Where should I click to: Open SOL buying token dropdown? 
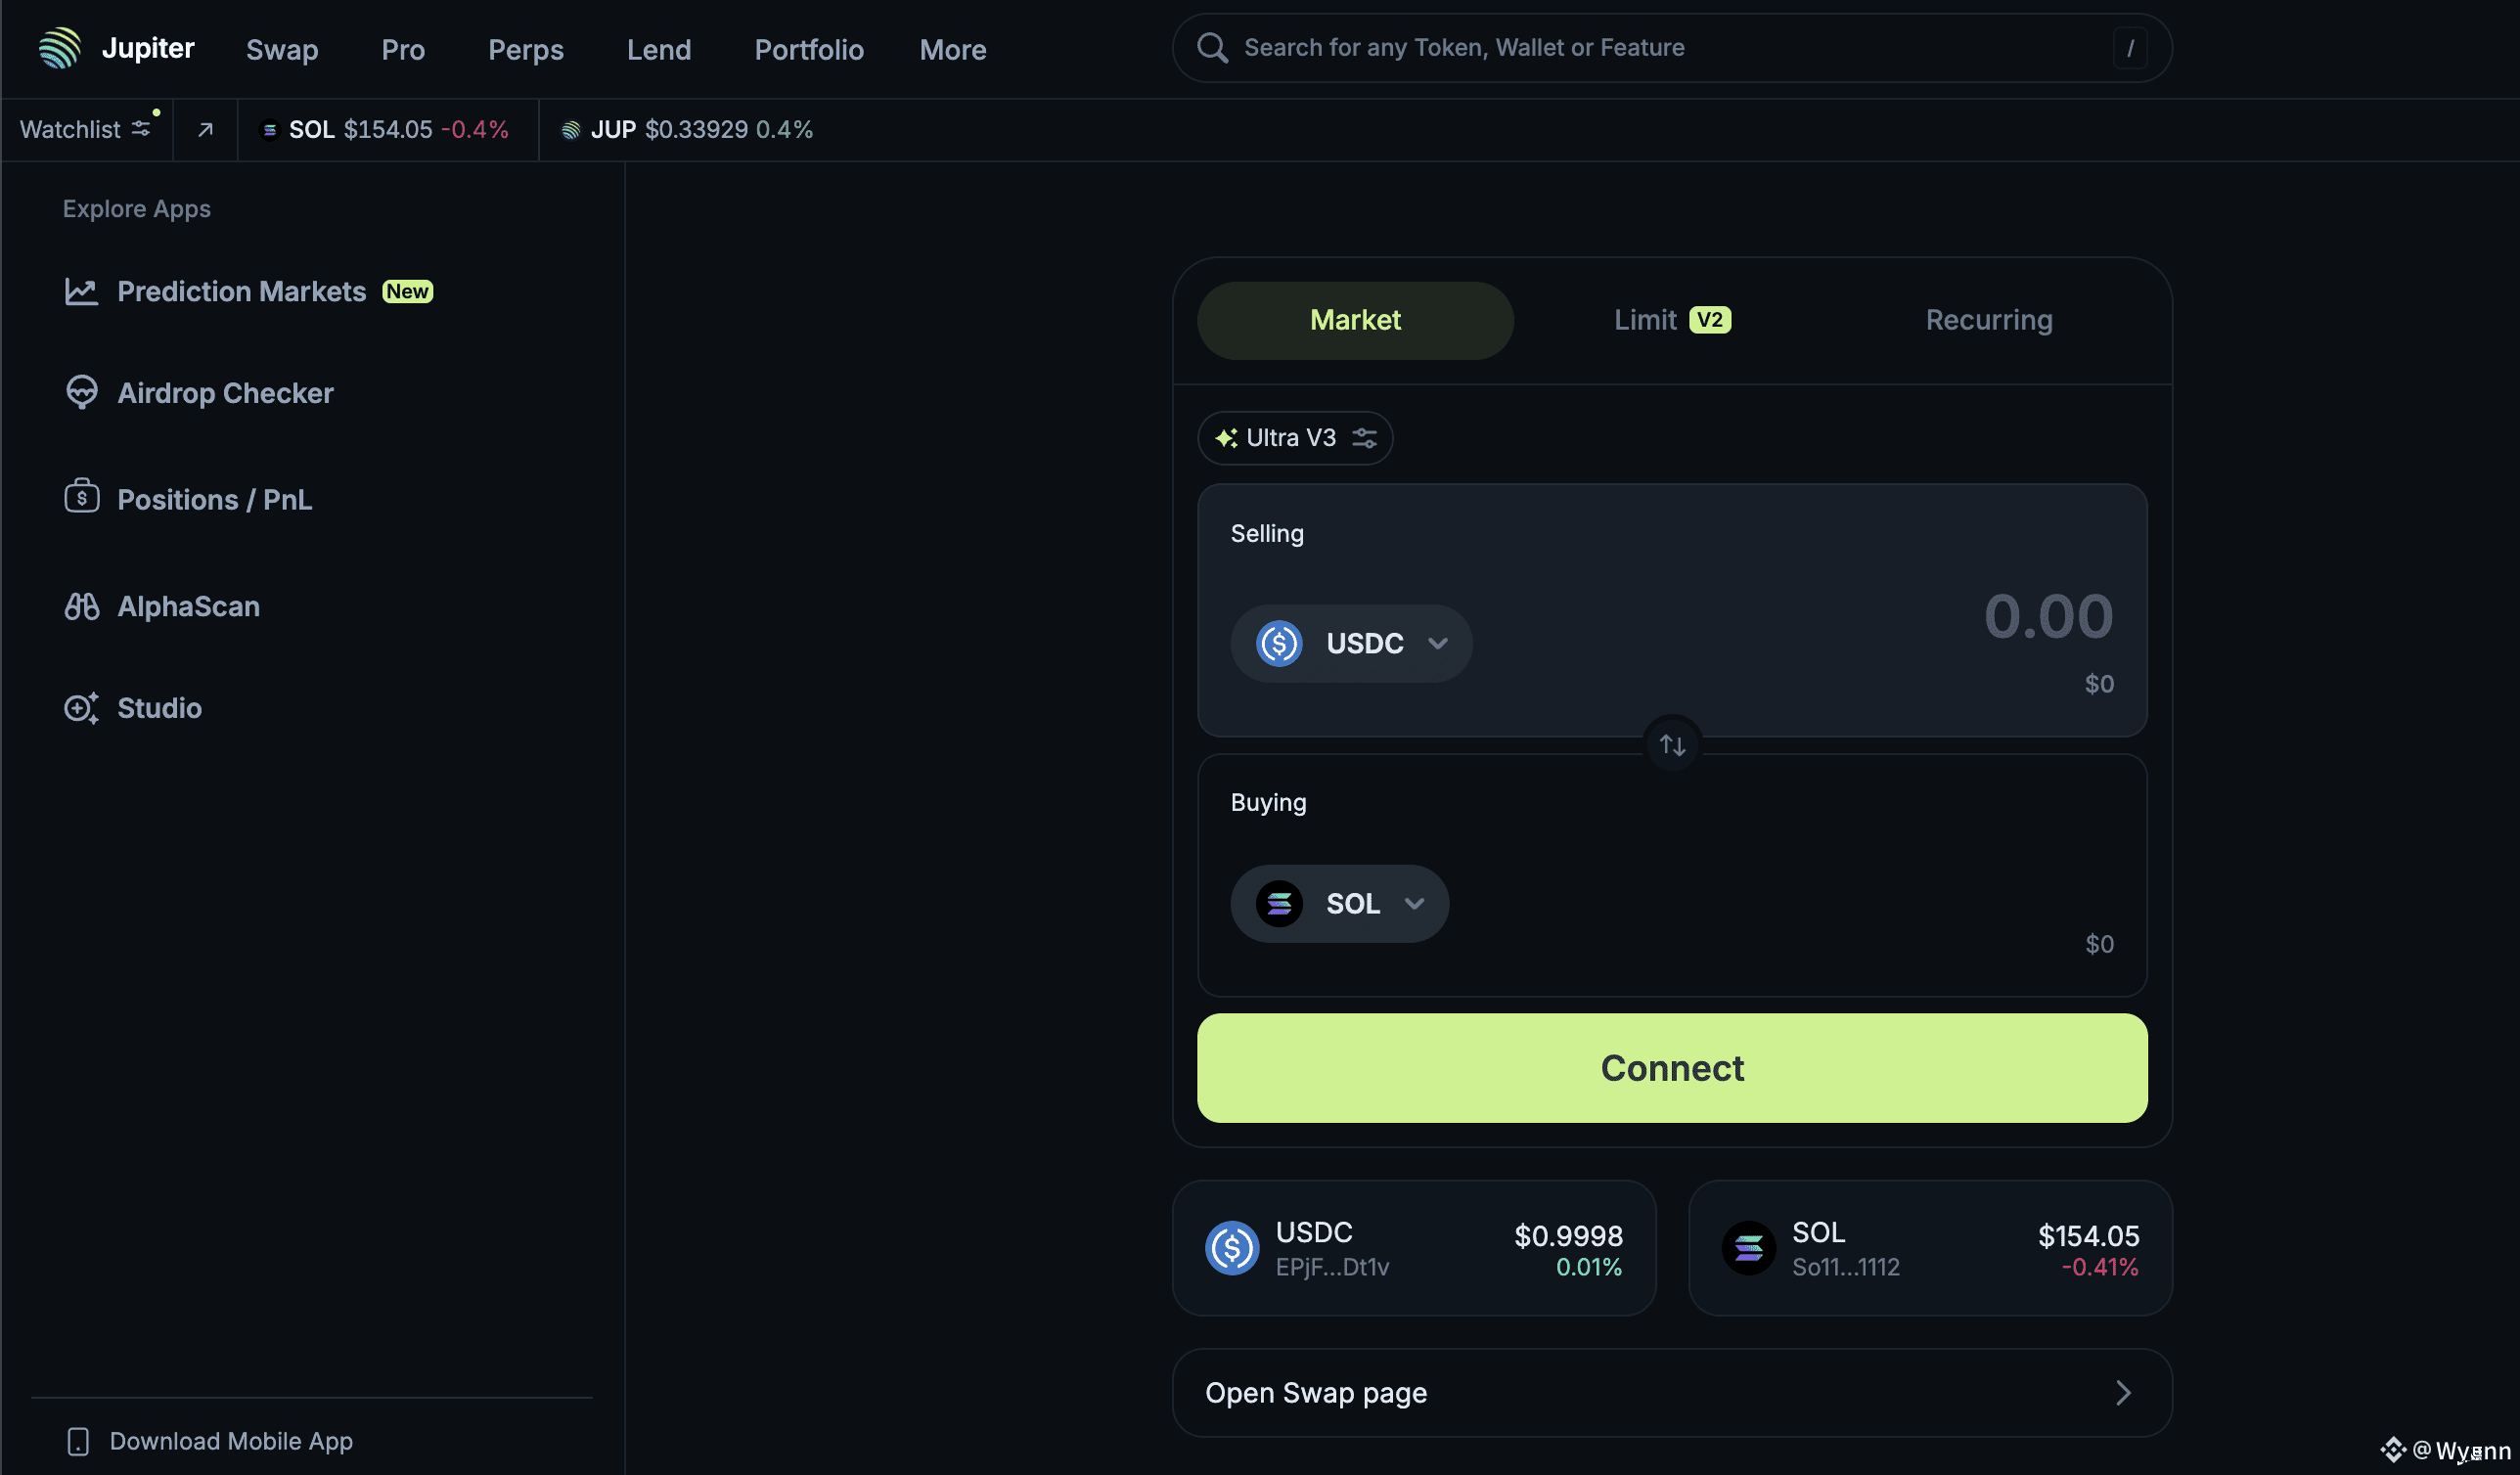click(1338, 903)
